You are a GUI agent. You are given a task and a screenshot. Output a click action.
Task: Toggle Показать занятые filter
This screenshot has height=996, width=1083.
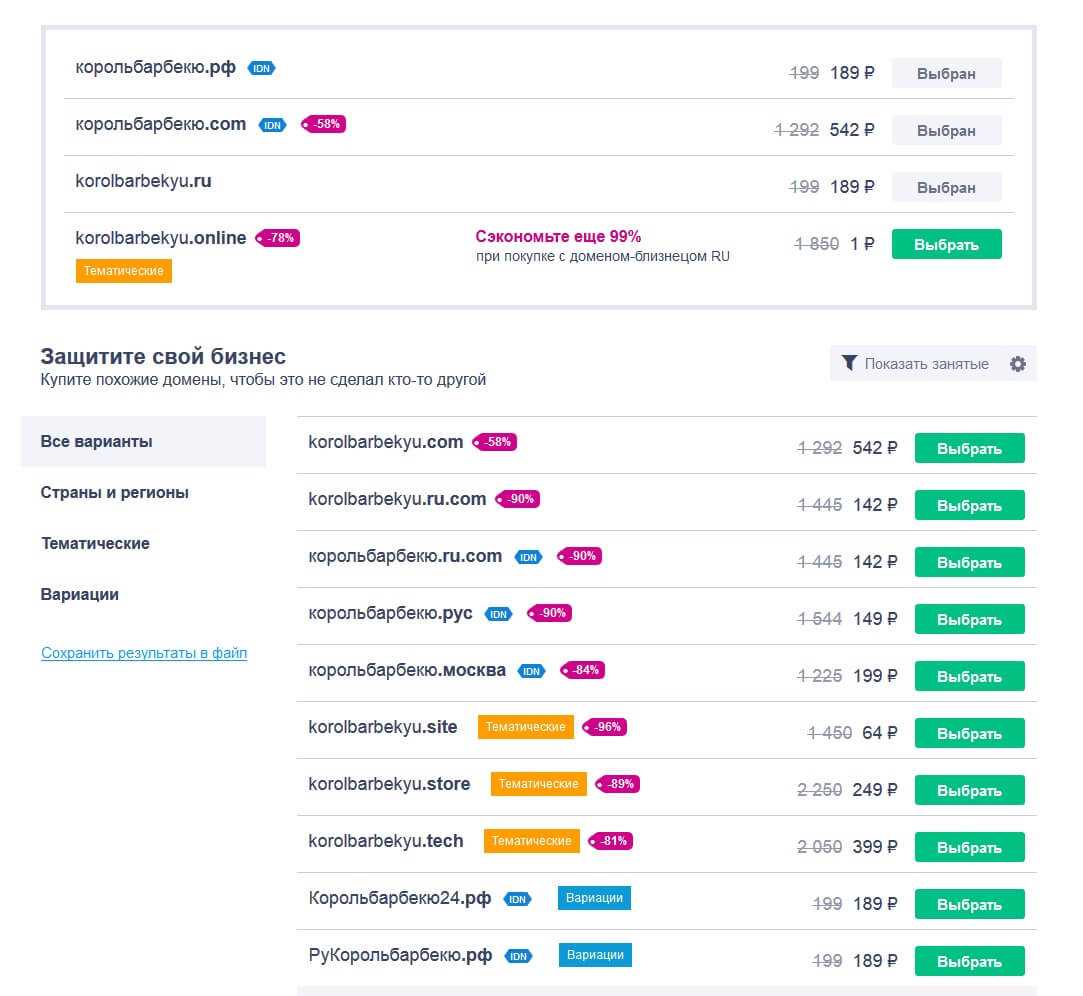(915, 364)
